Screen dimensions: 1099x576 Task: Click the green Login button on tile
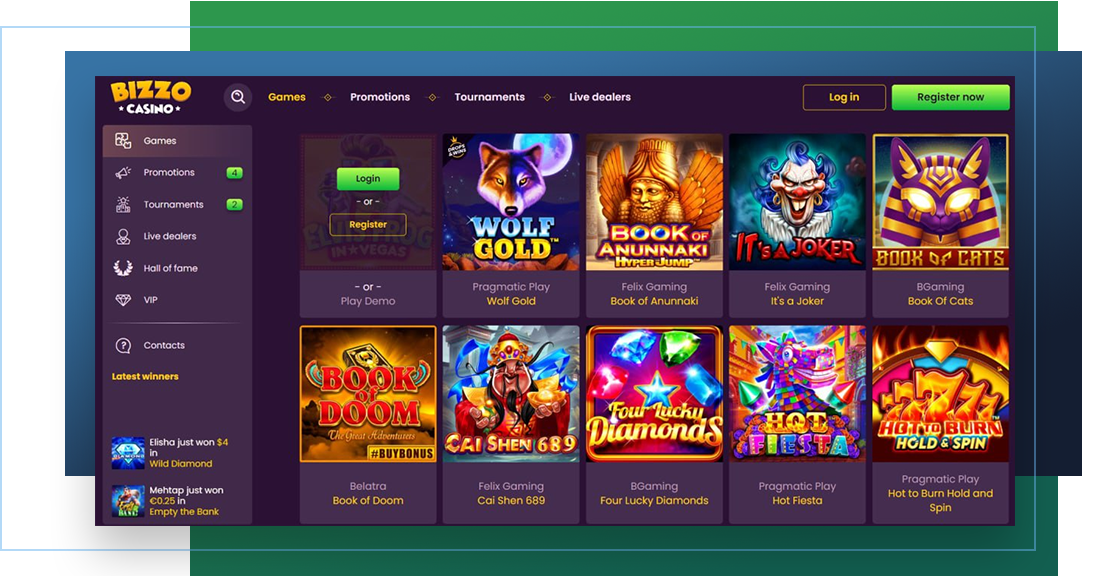368,179
